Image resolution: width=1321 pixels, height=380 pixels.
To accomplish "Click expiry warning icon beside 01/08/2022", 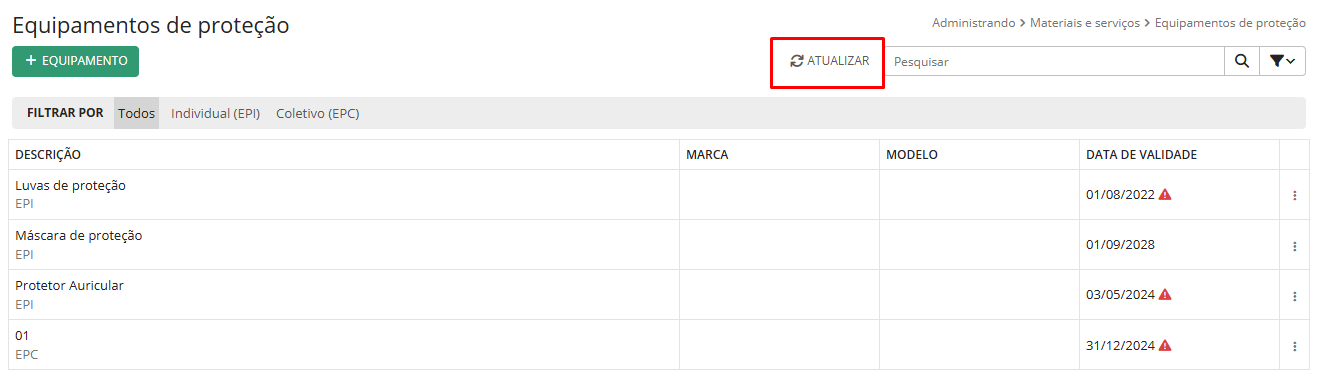I will click(x=1165, y=194).
